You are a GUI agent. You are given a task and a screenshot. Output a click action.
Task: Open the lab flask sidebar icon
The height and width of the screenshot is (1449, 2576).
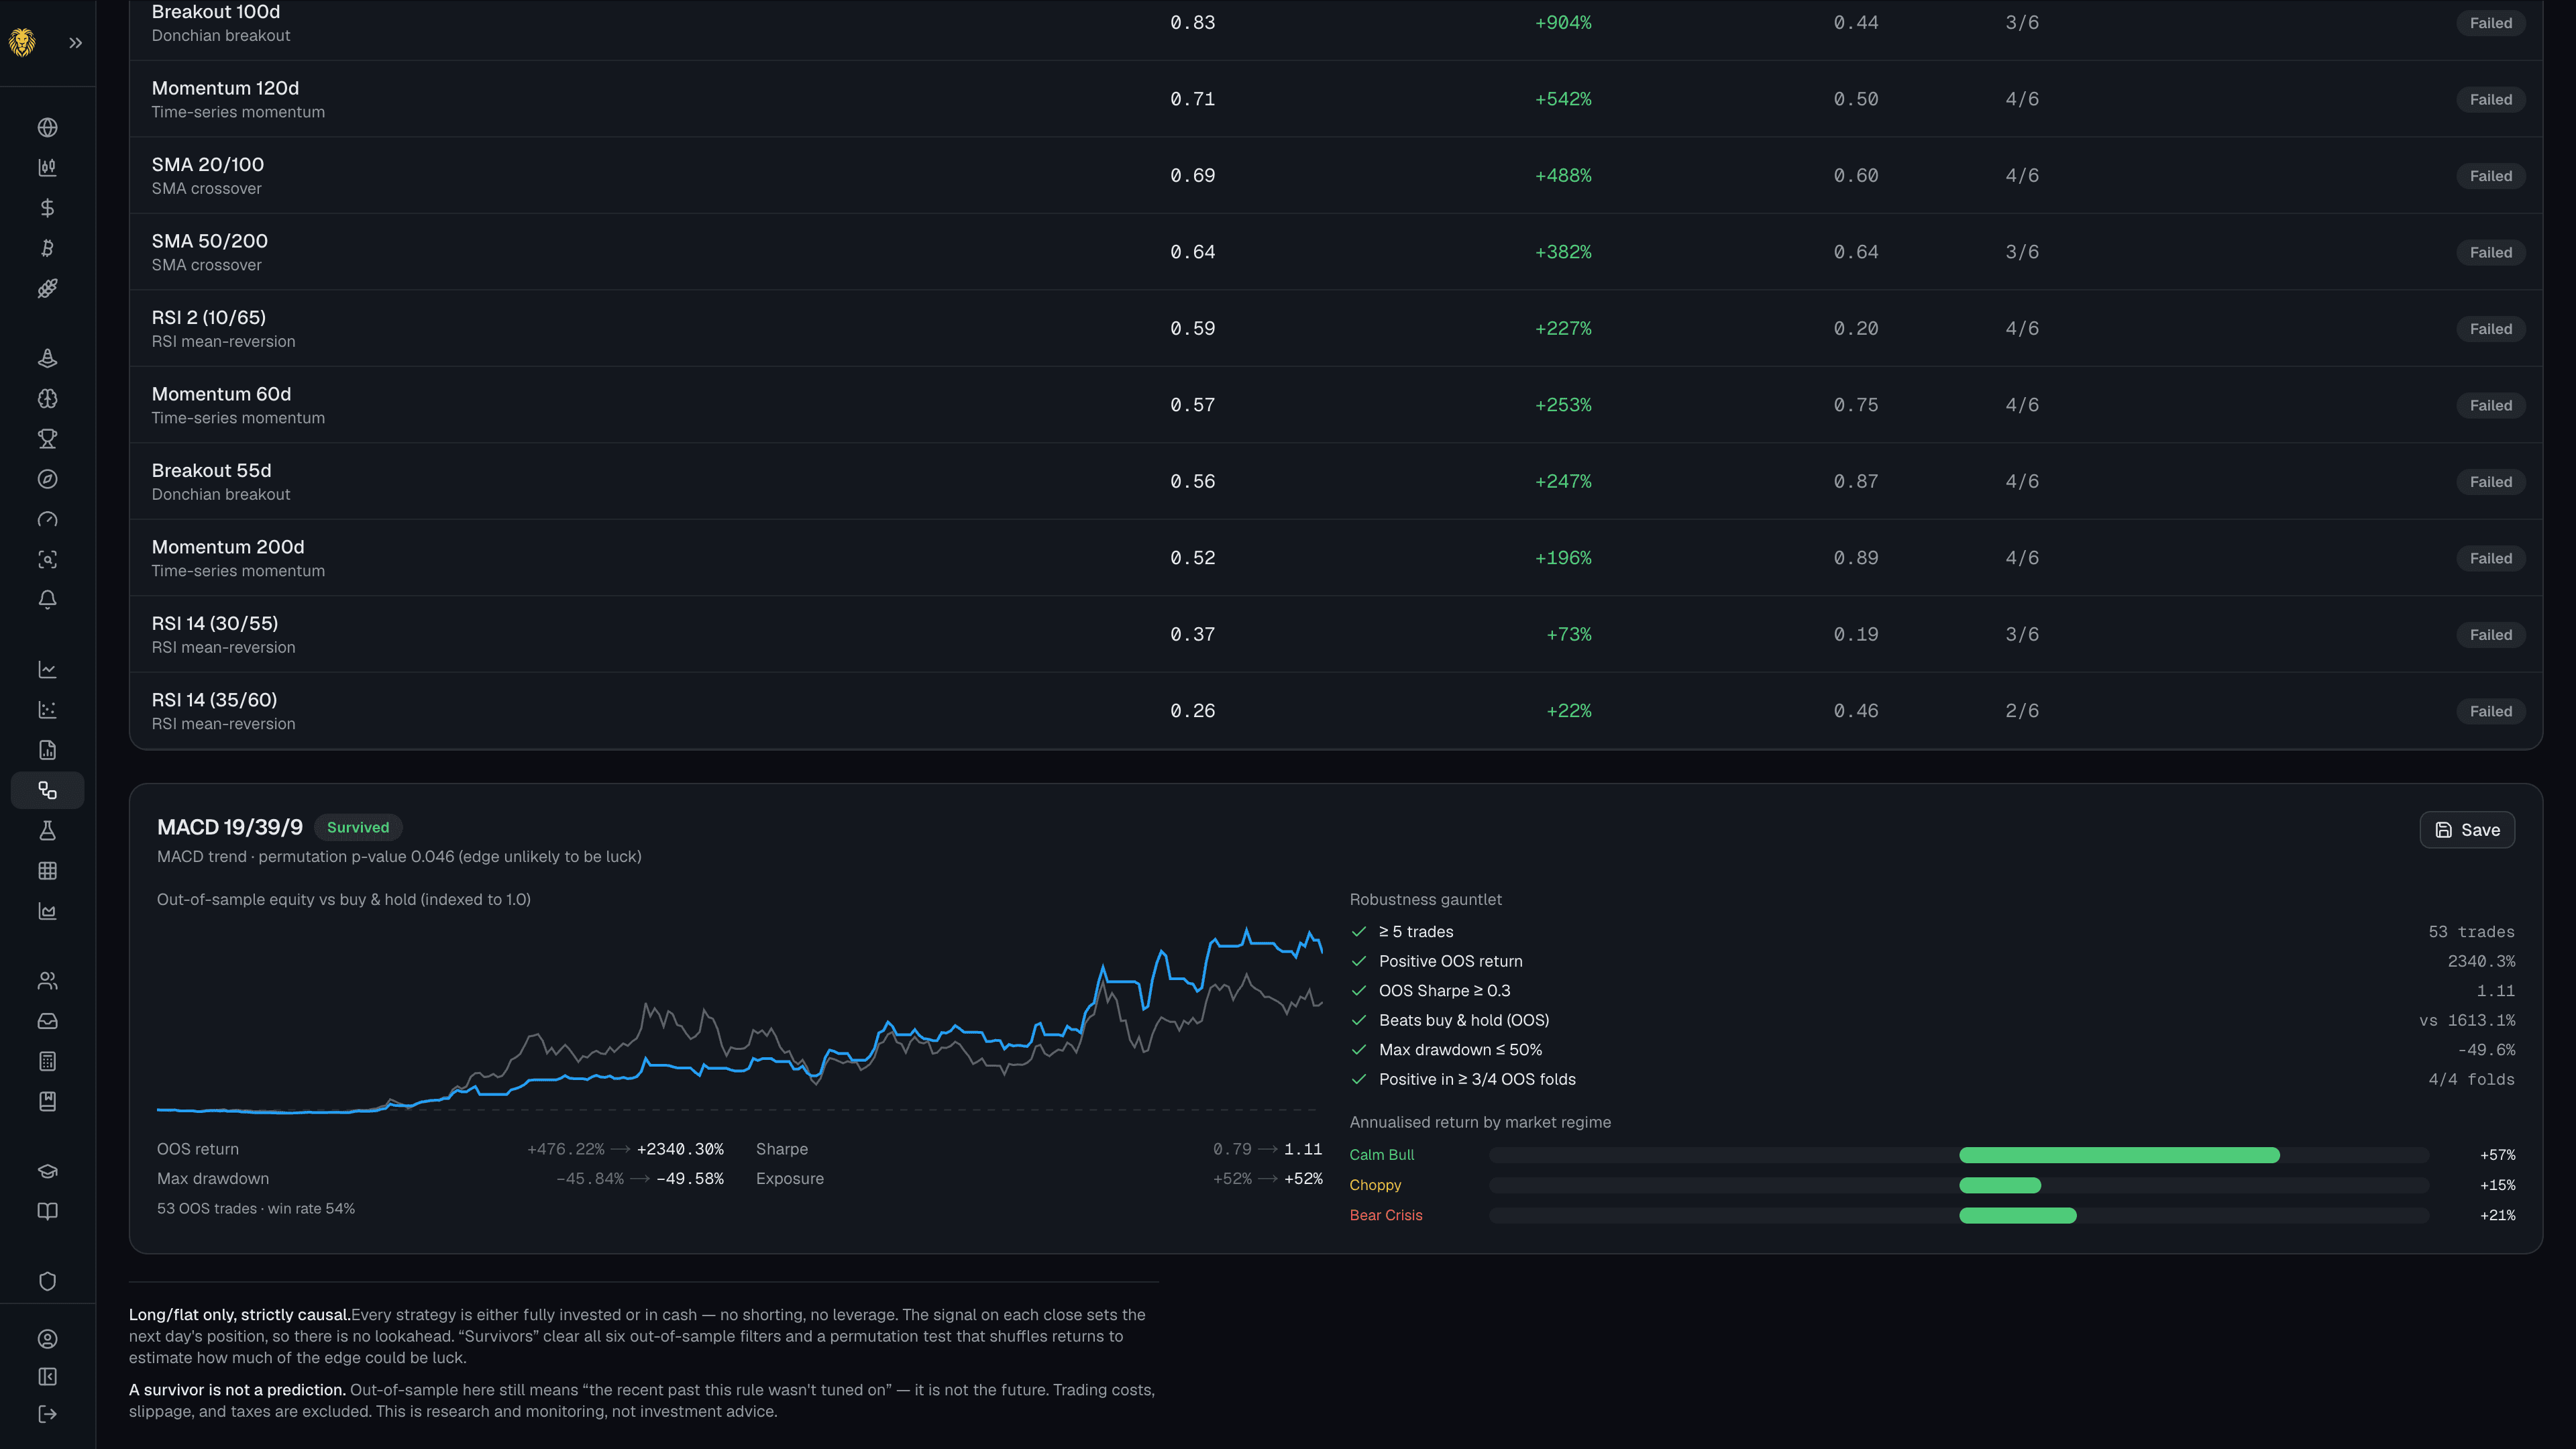click(47, 830)
